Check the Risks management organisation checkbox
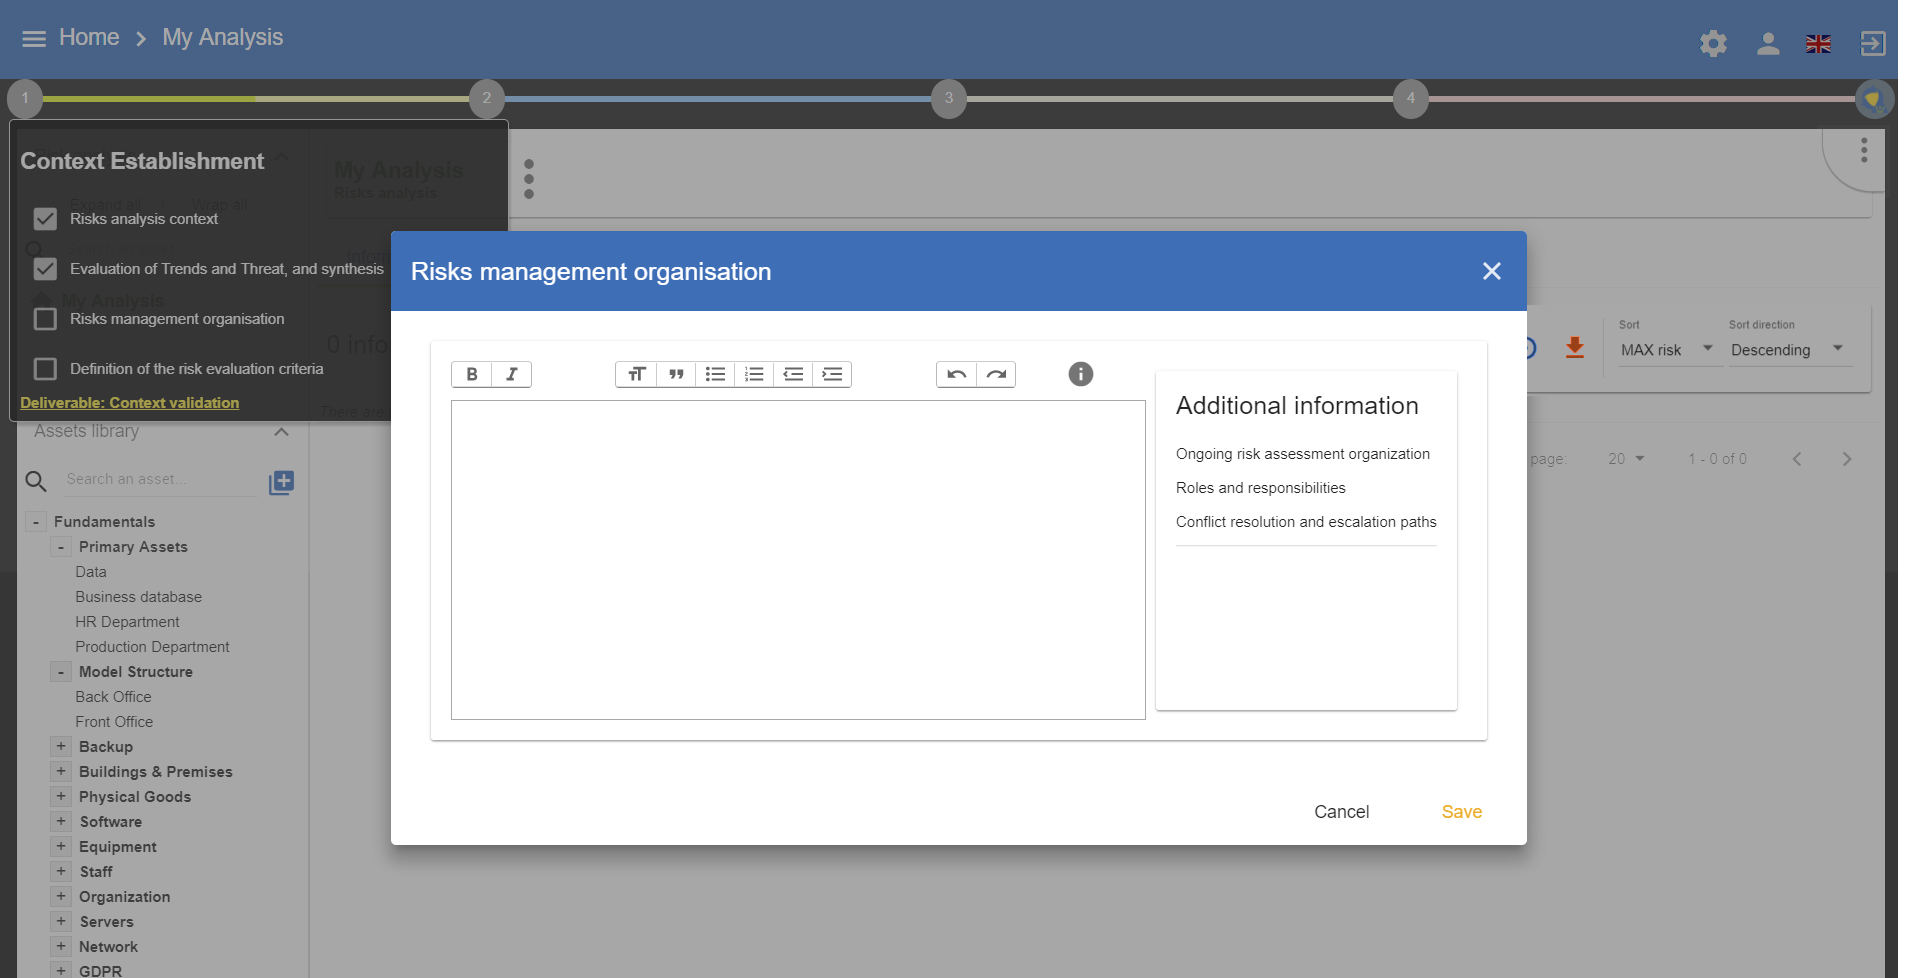 [x=45, y=319]
